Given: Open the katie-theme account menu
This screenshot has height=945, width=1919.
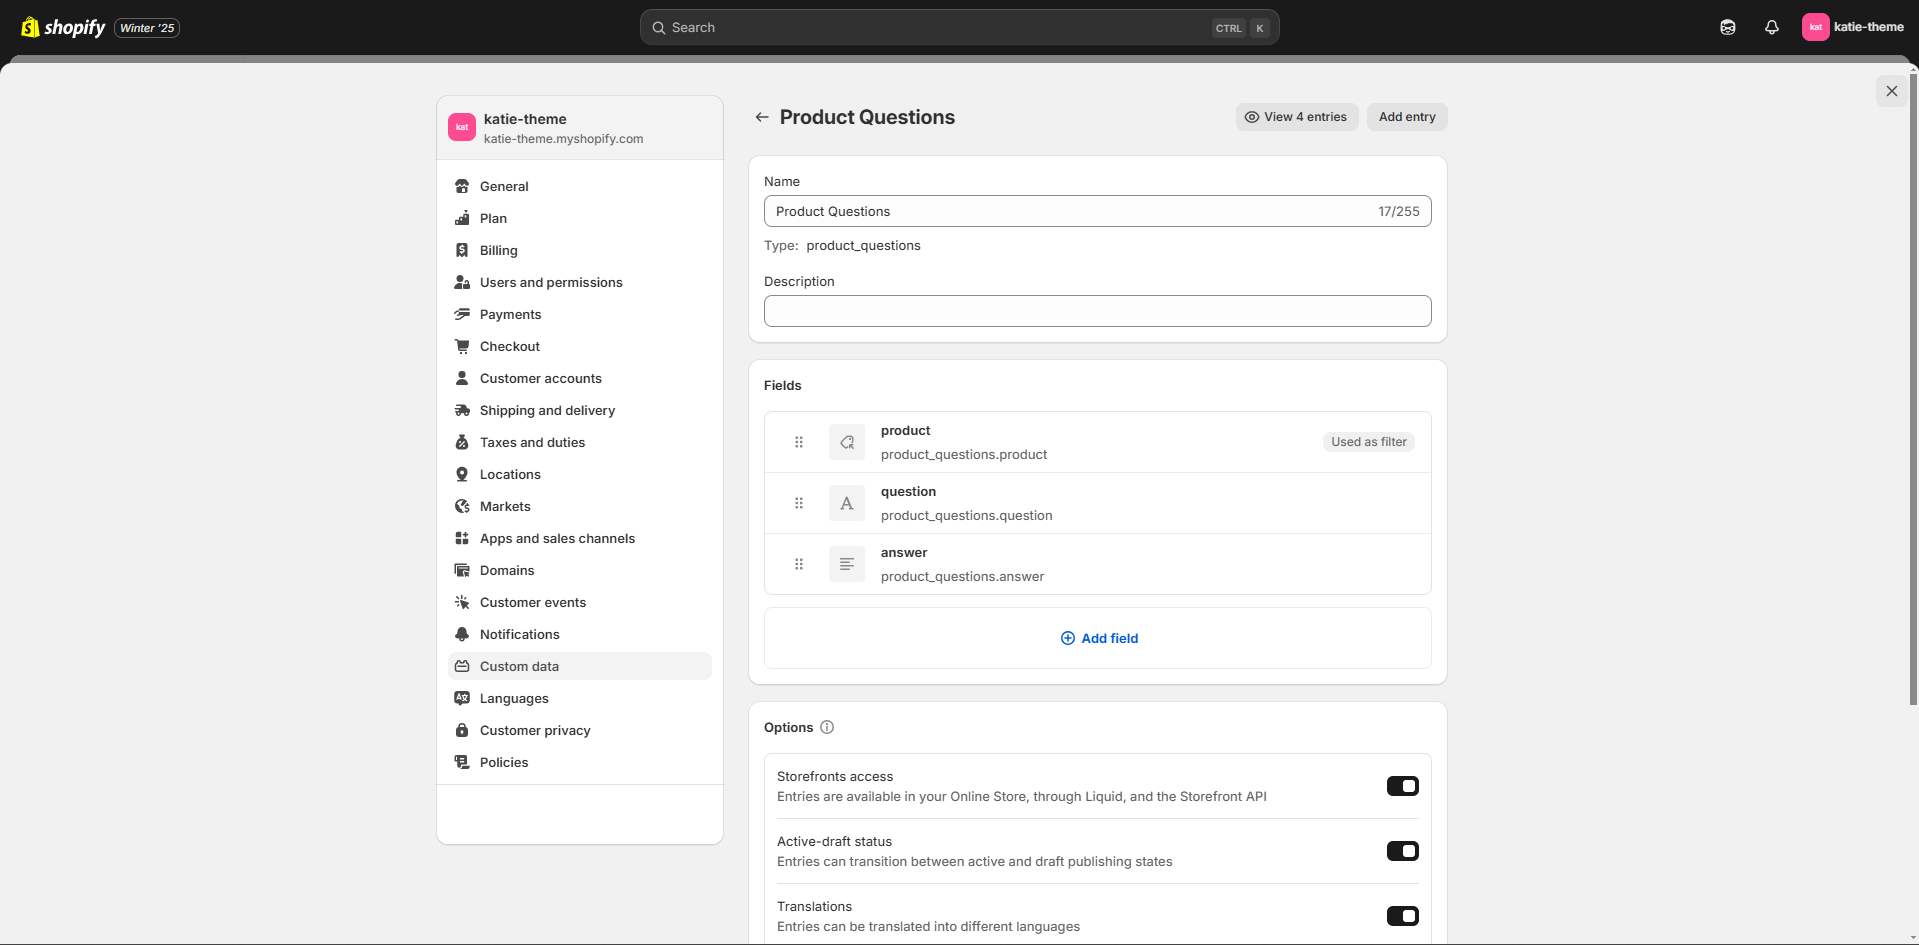Looking at the screenshot, I should point(1852,27).
